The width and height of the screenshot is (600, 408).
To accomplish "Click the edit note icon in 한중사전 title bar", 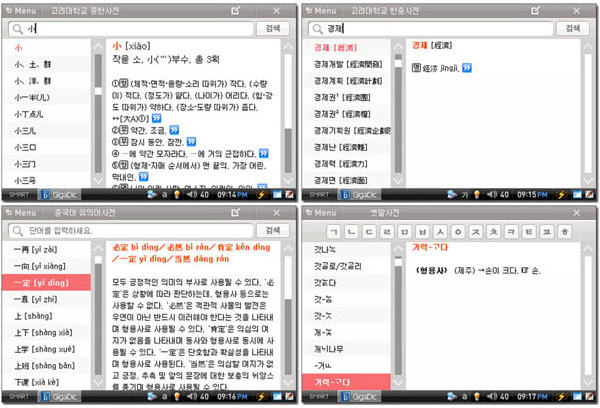I will [x=536, y=10].
